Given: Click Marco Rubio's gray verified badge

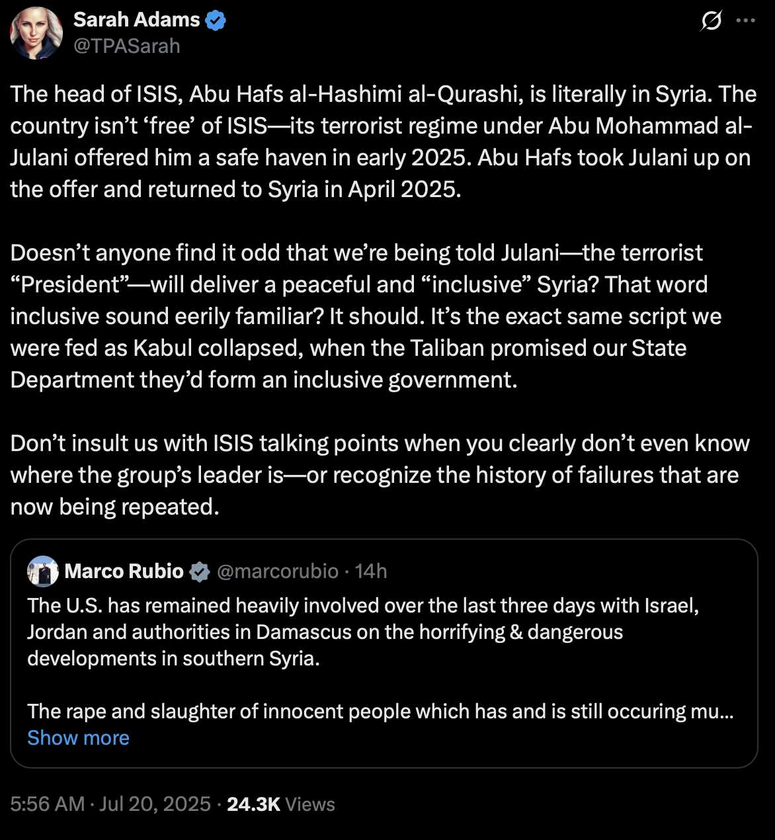Looking at the screenshot, I should pos(200,572).
